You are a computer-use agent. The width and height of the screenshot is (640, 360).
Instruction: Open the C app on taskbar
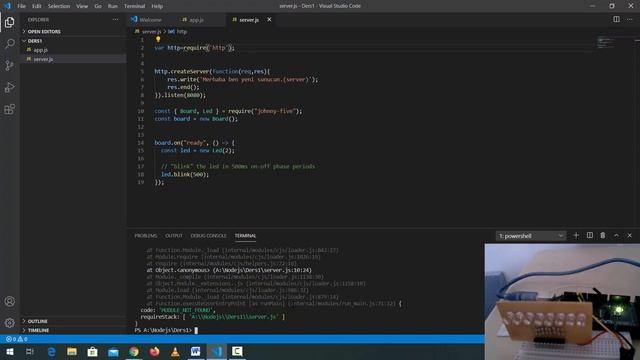[x=237, y=351]
